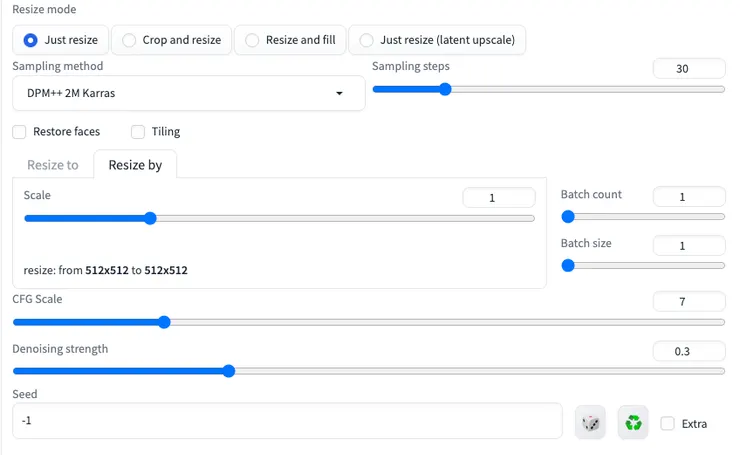Select the Just resize radio option
Screen dimensions: 740x455
click(x=31, y=40)
